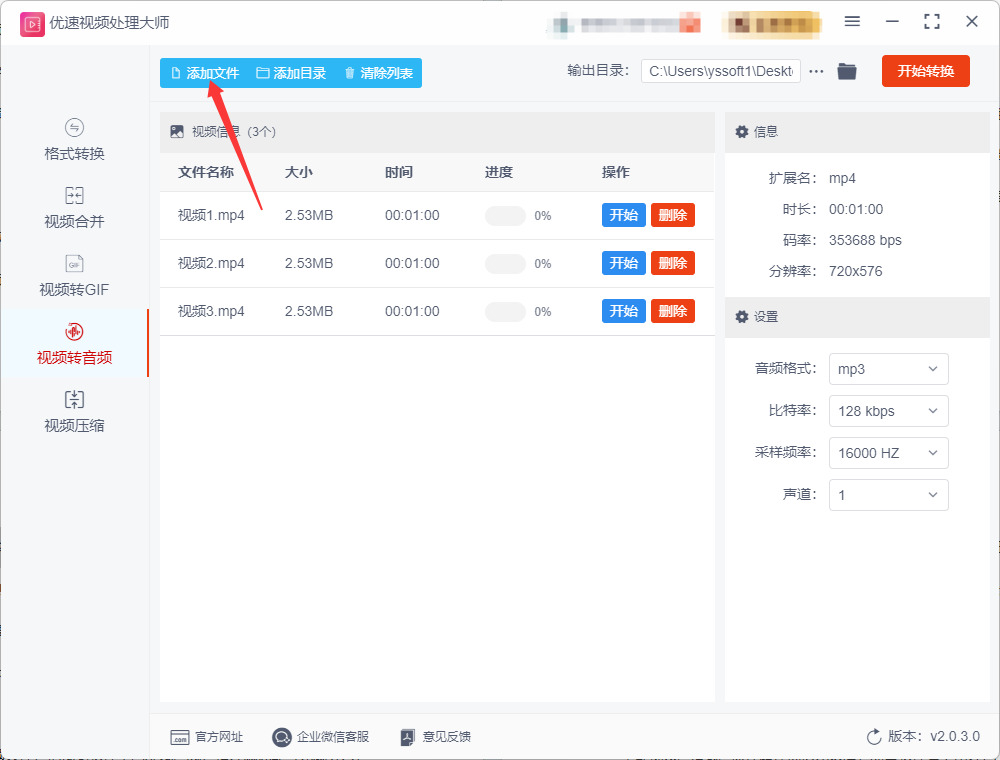Click the progress bar of 视频2.mp4
The height and width of the screenshot is (760, 1000).
505,263
